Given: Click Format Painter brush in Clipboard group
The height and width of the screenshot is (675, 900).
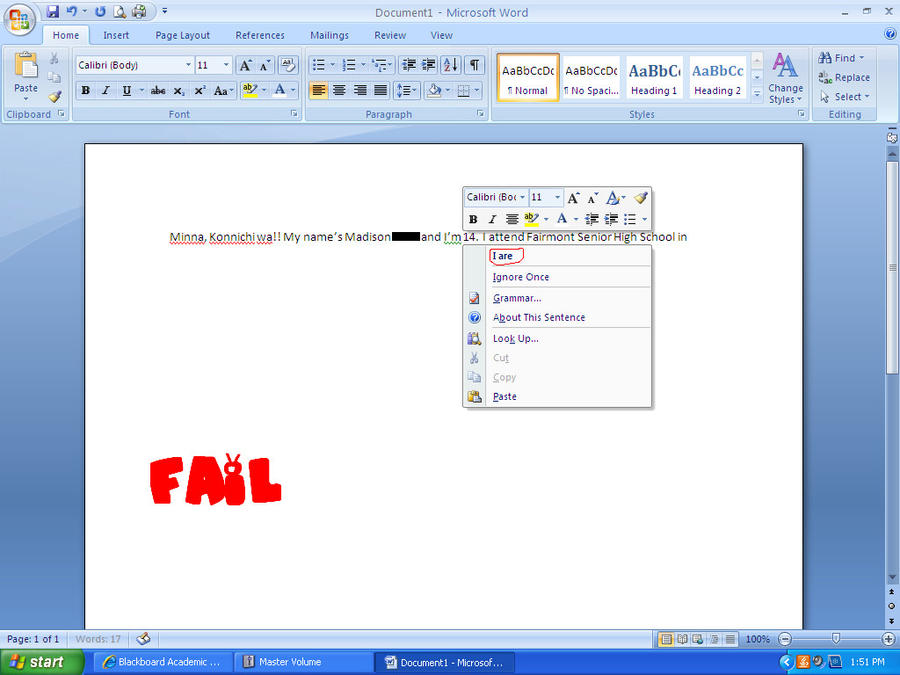Looking at the screenshot, I should [55, 96].
